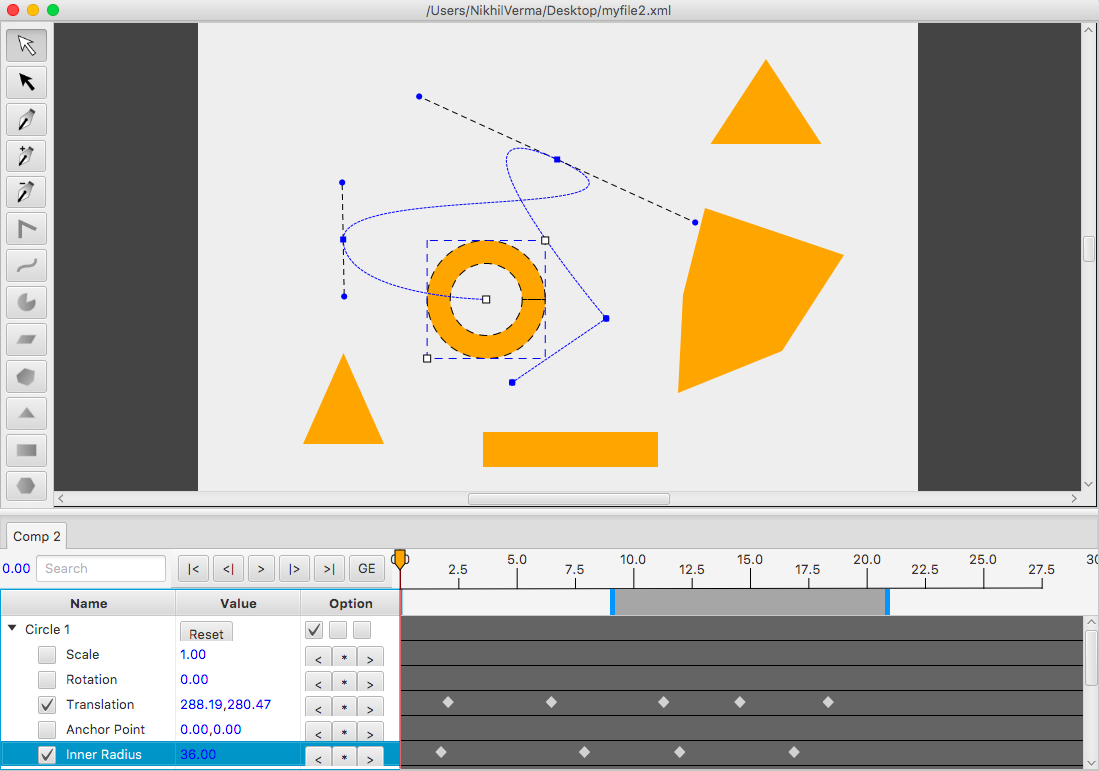The image size is (1099, 771).
Task: Click the orange playhead marker
Action: point(400,559)
